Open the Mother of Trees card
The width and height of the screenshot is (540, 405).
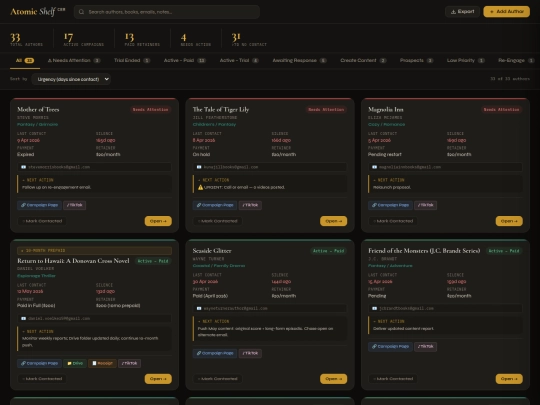pos(158,221)
